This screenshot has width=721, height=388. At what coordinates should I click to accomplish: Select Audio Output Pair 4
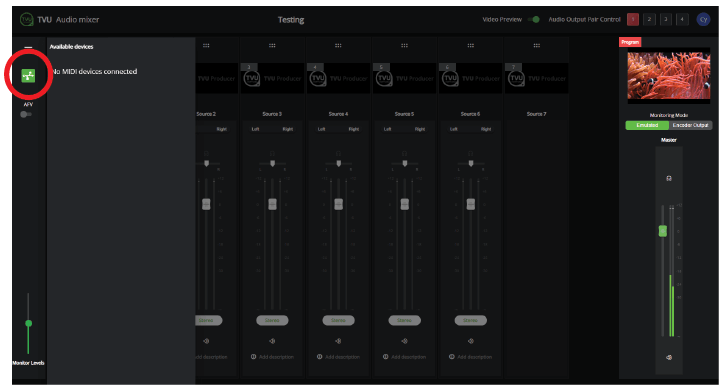682,19
